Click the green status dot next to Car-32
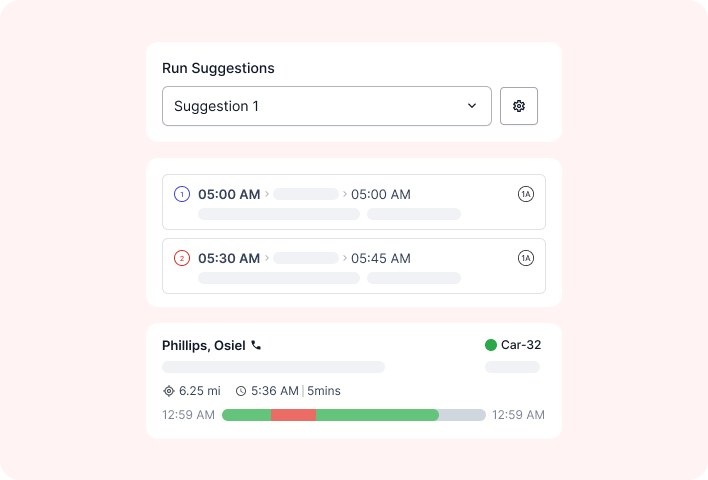 pos(491,345)
